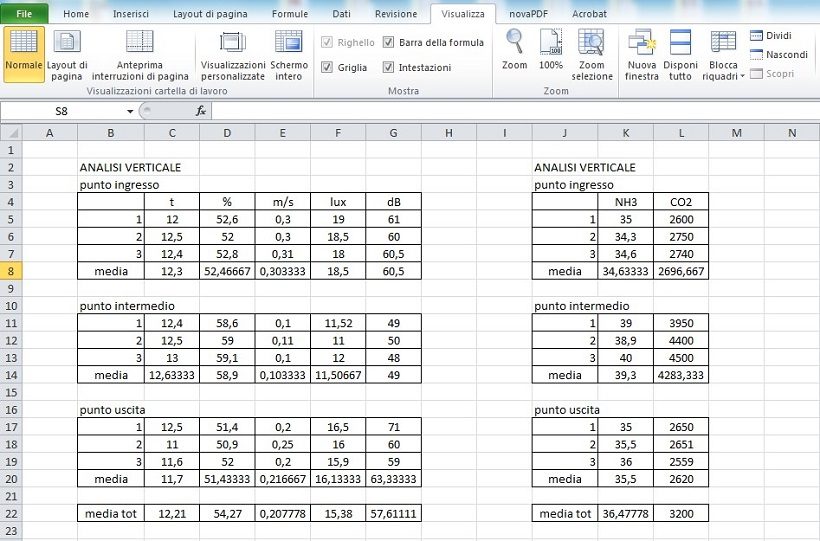Open the Dati tab
The image size is (820, 541).
tap(341, 14)
